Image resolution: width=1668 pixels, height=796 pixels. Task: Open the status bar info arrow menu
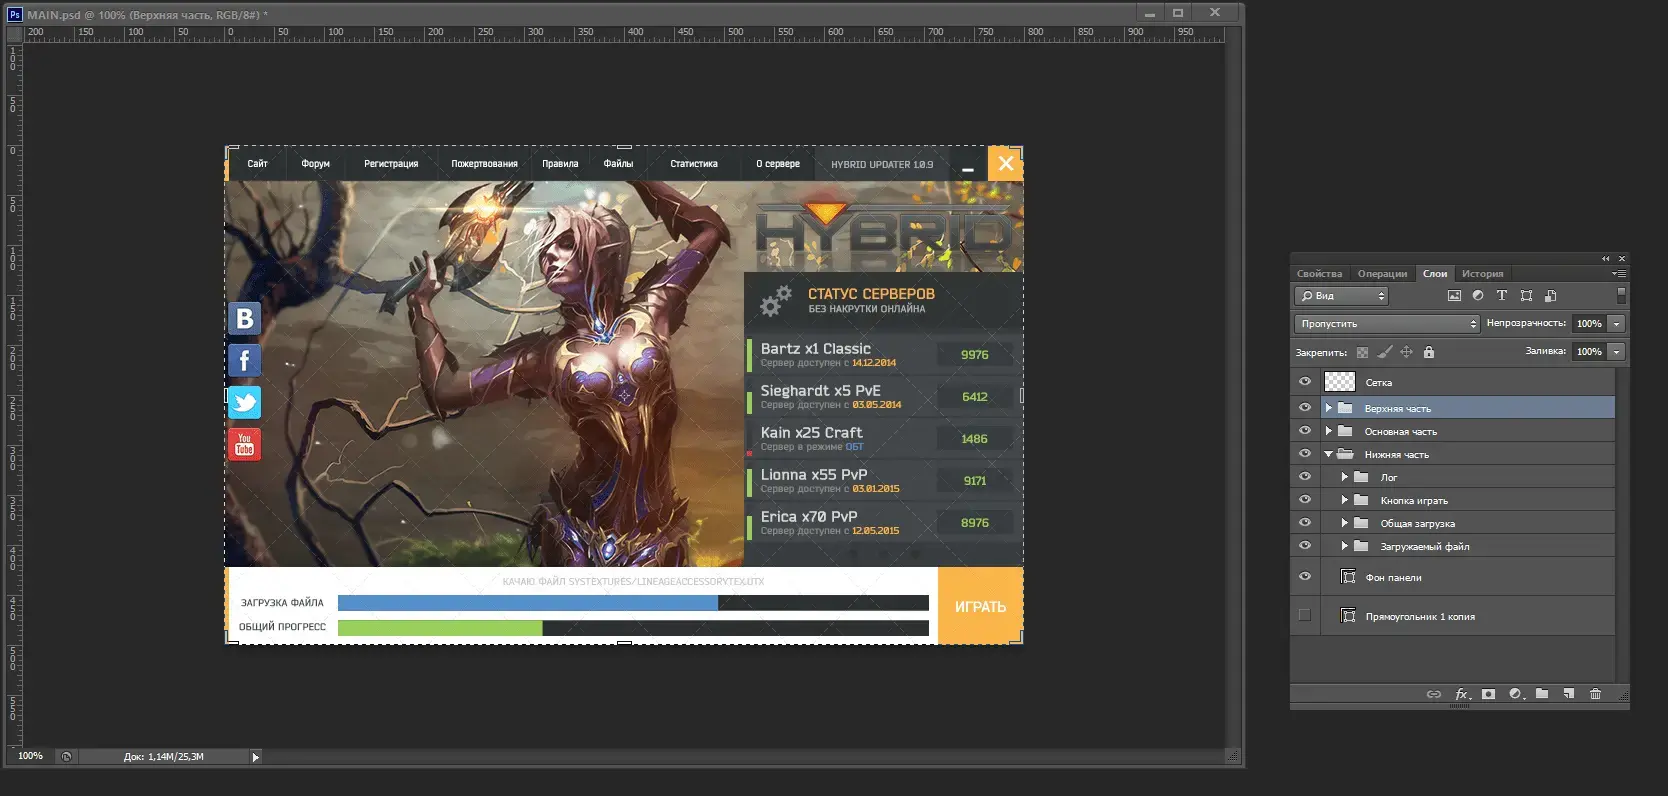pyautogui.click(x=255, y=757)
